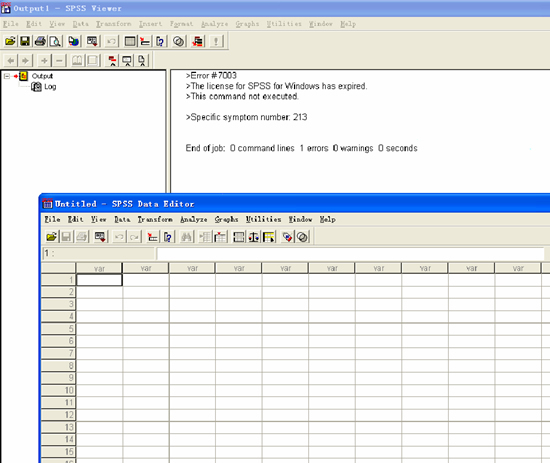550x463 pixels.
Task: Click Use Sets icon in Data Editor
Action: [302, 237]
